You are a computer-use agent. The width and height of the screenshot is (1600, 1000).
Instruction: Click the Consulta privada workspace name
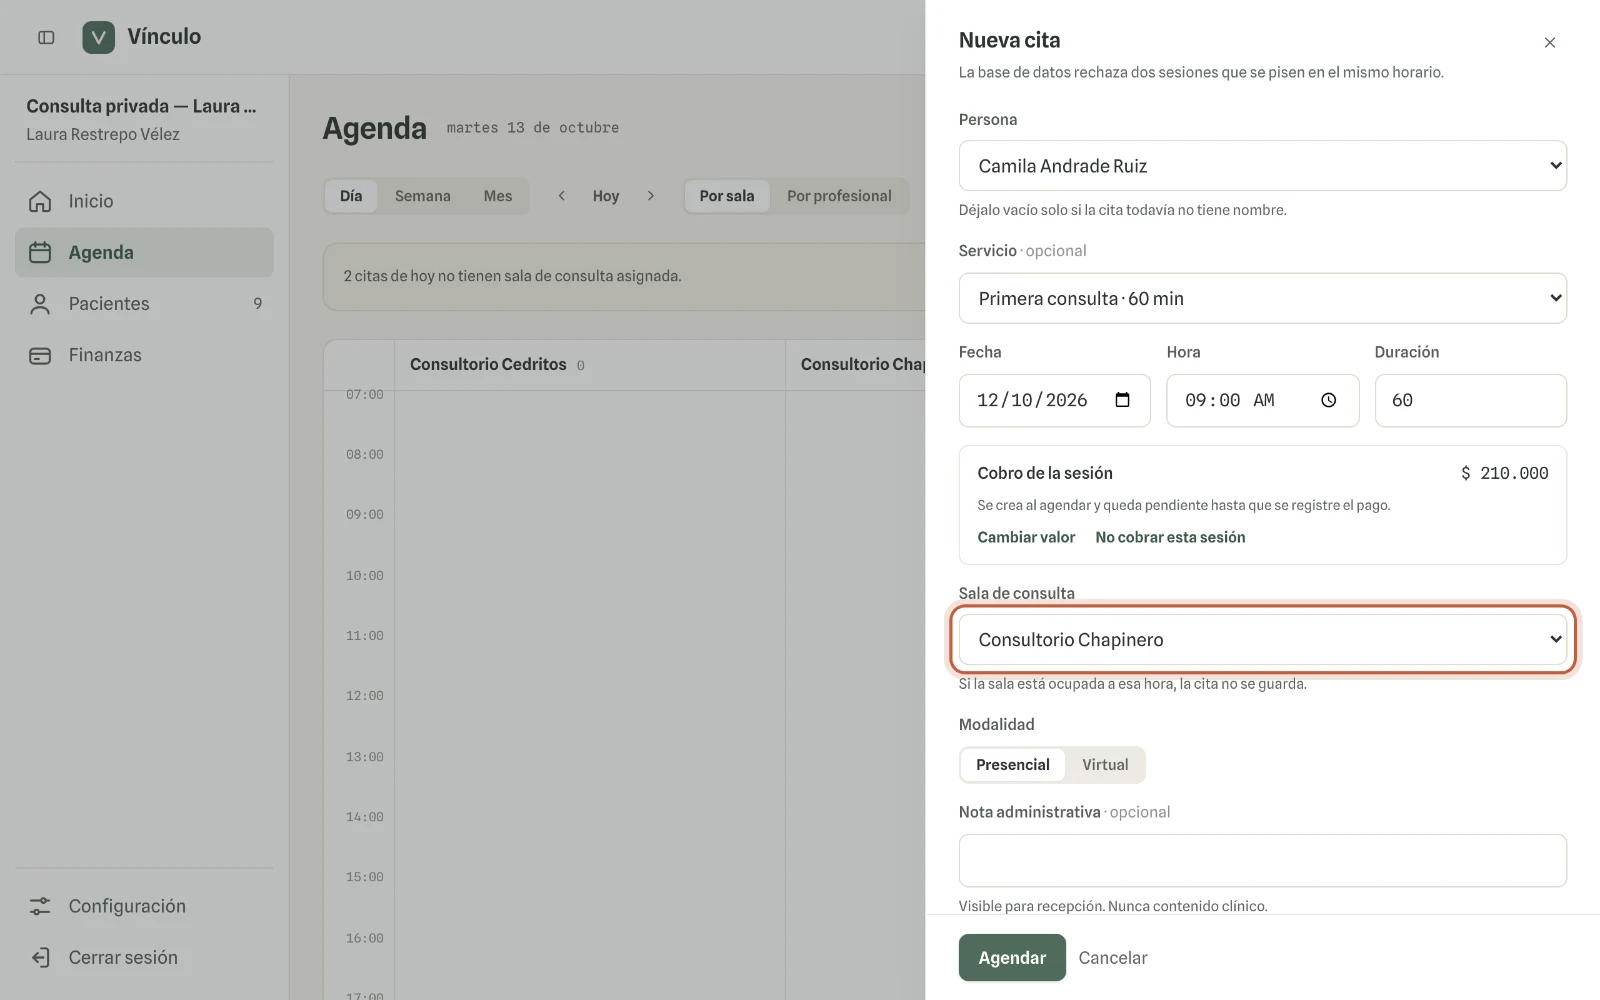[x=141, y=106]
